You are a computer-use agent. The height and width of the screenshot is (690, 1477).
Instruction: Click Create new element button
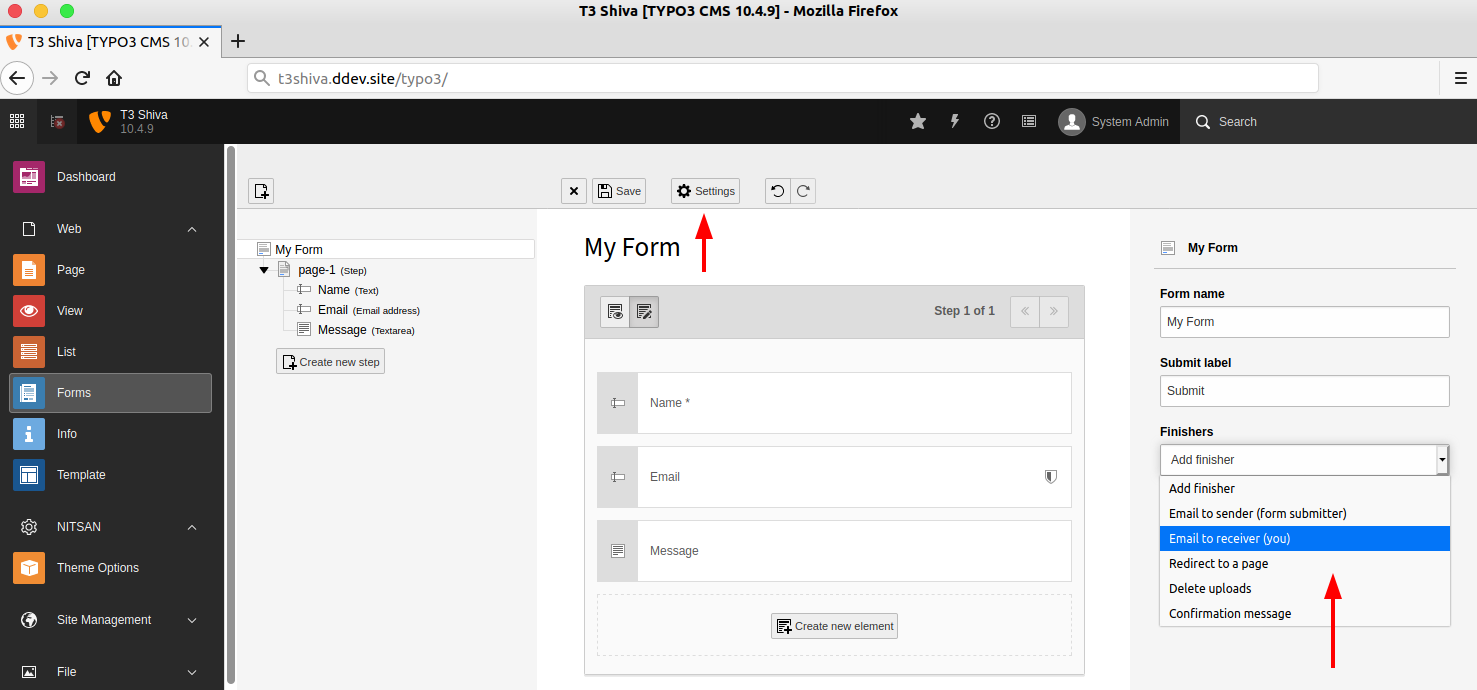click(835, 626)
